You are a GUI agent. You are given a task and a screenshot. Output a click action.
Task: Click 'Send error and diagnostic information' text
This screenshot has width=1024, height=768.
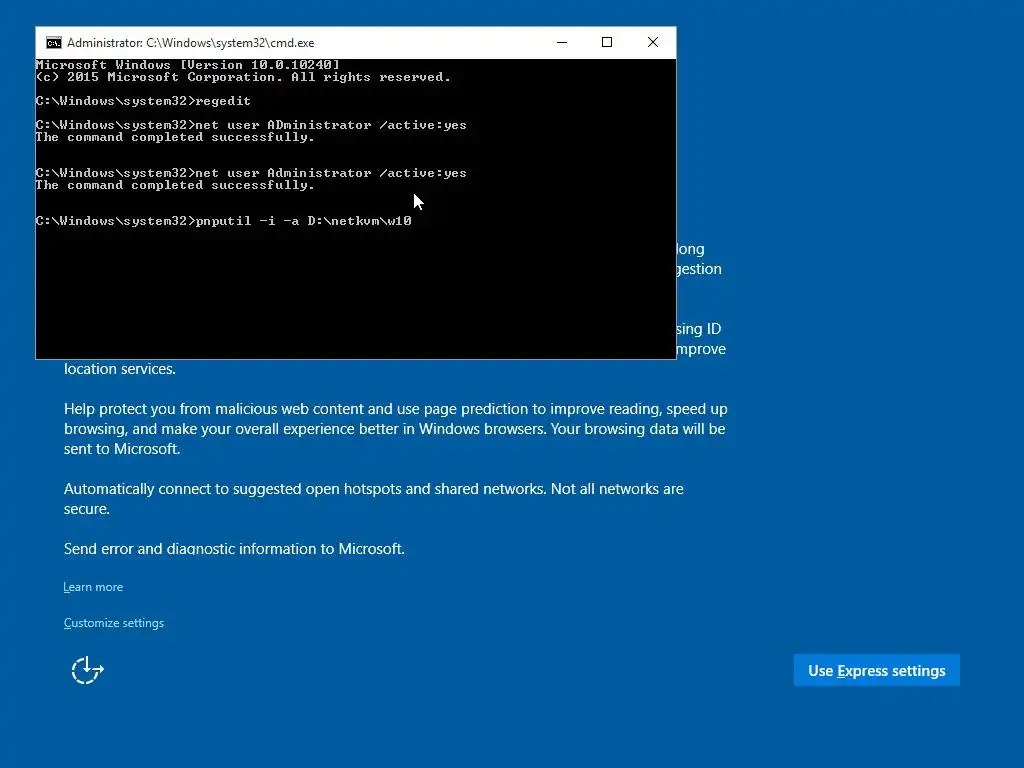point(234,549)
